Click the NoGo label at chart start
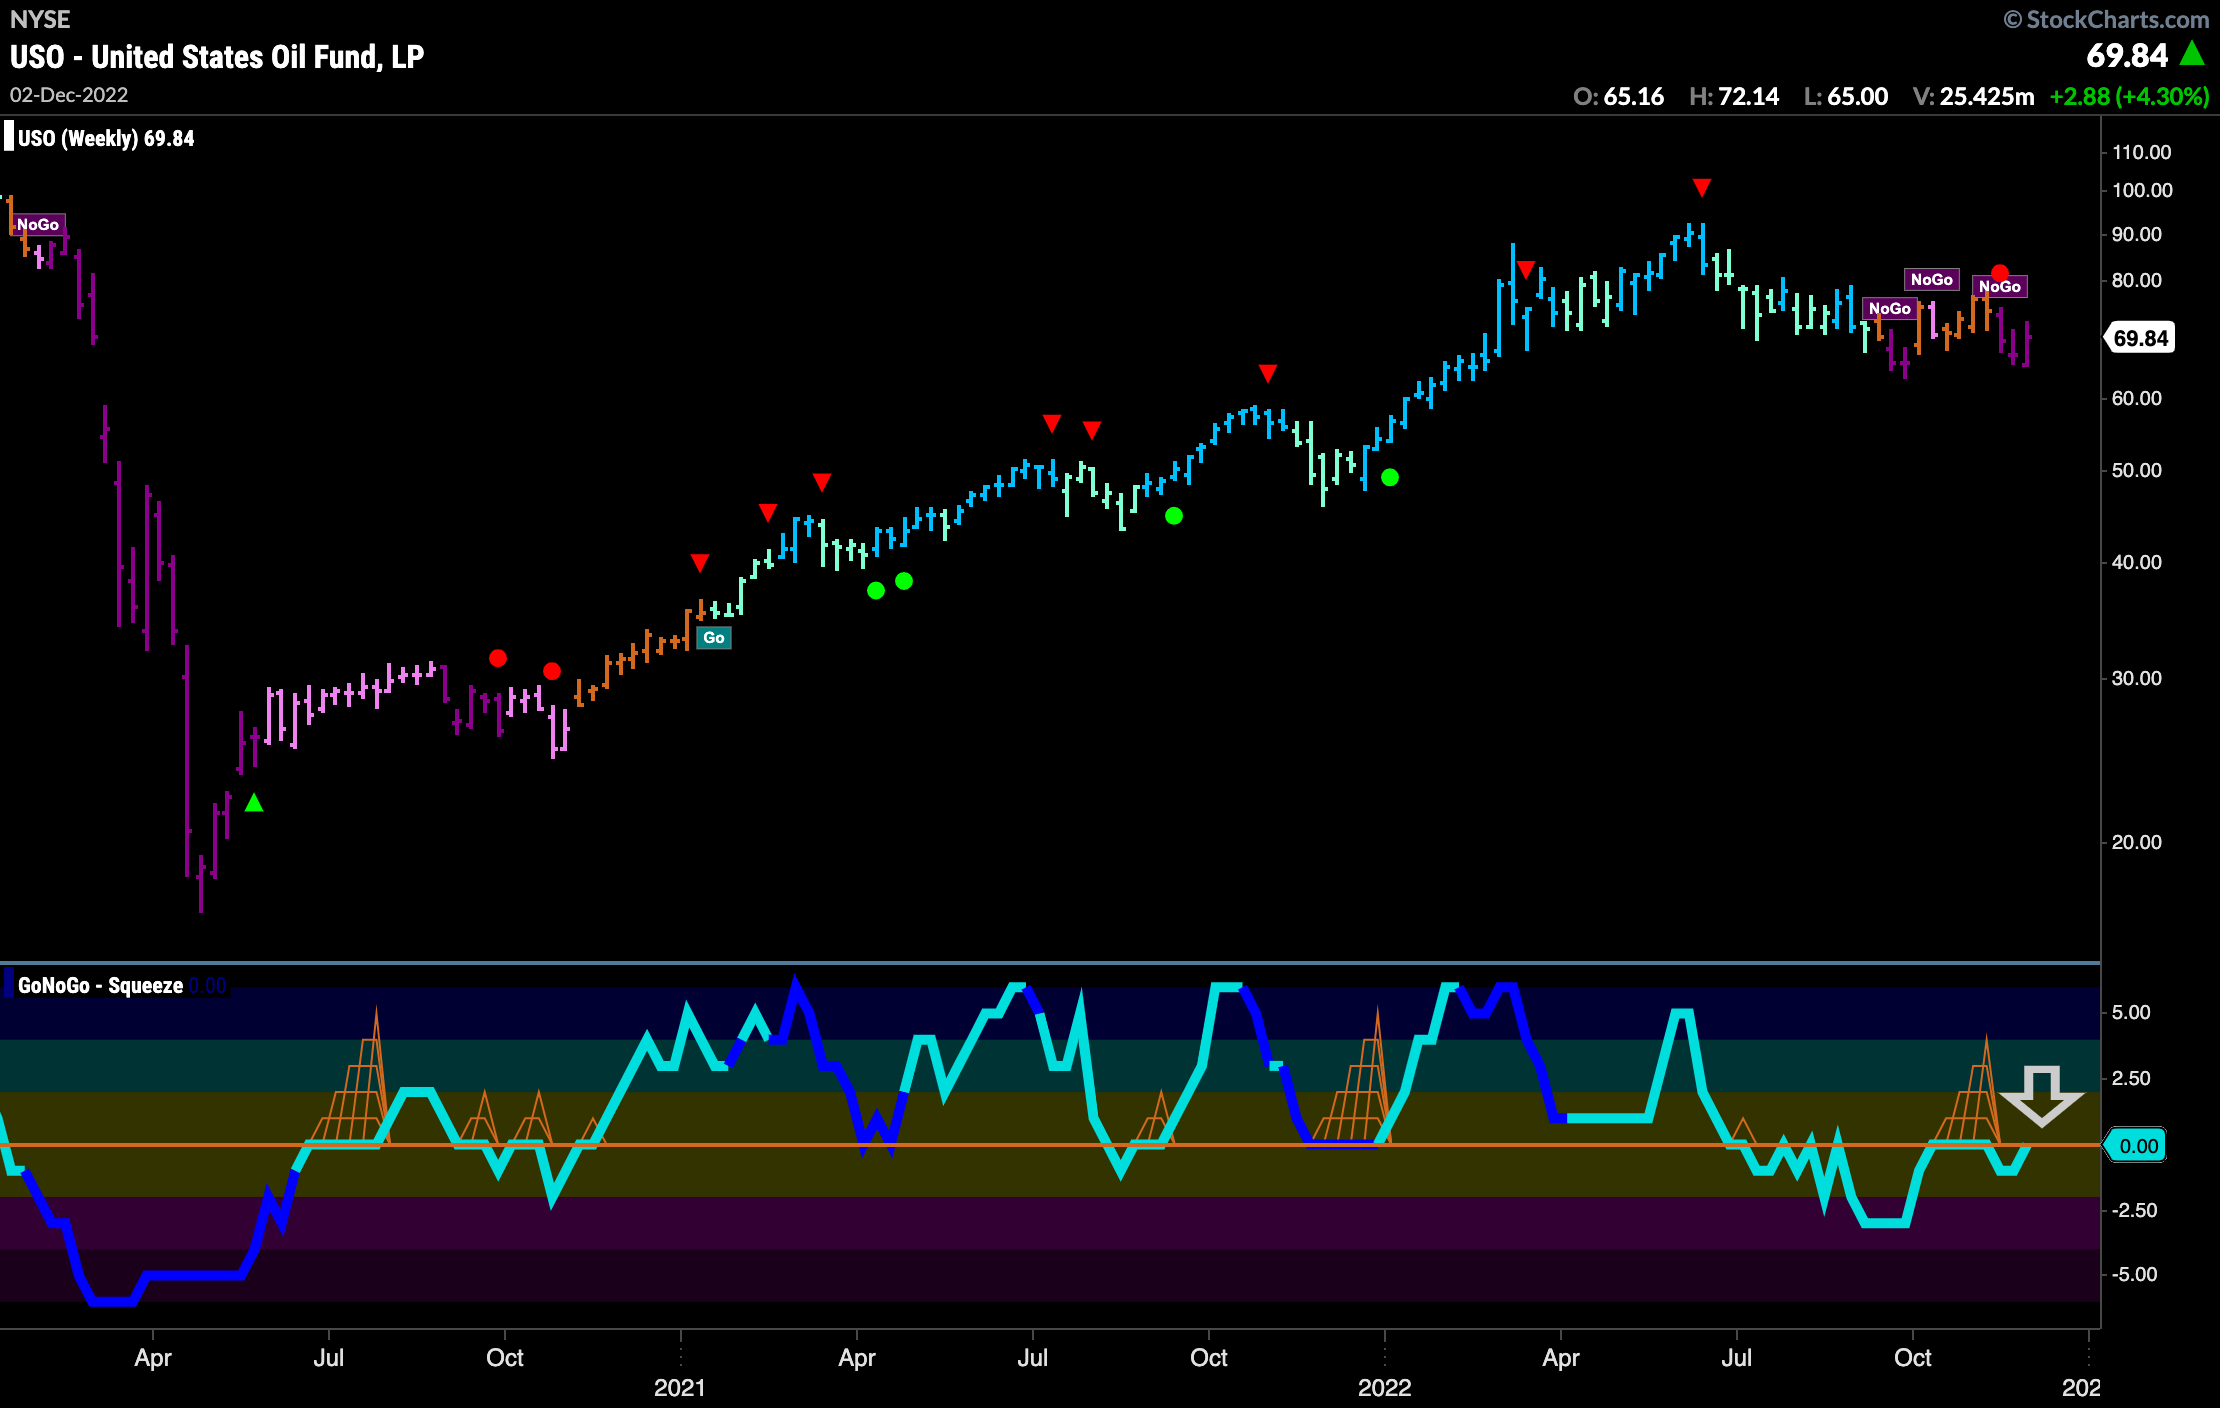 (x=38, y=225)
